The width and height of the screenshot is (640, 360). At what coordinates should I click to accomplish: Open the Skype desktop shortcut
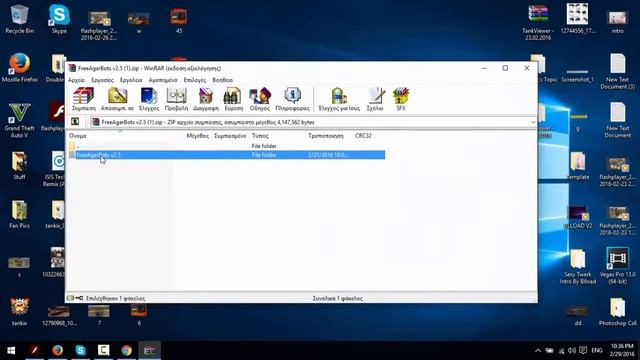point(59,19)
